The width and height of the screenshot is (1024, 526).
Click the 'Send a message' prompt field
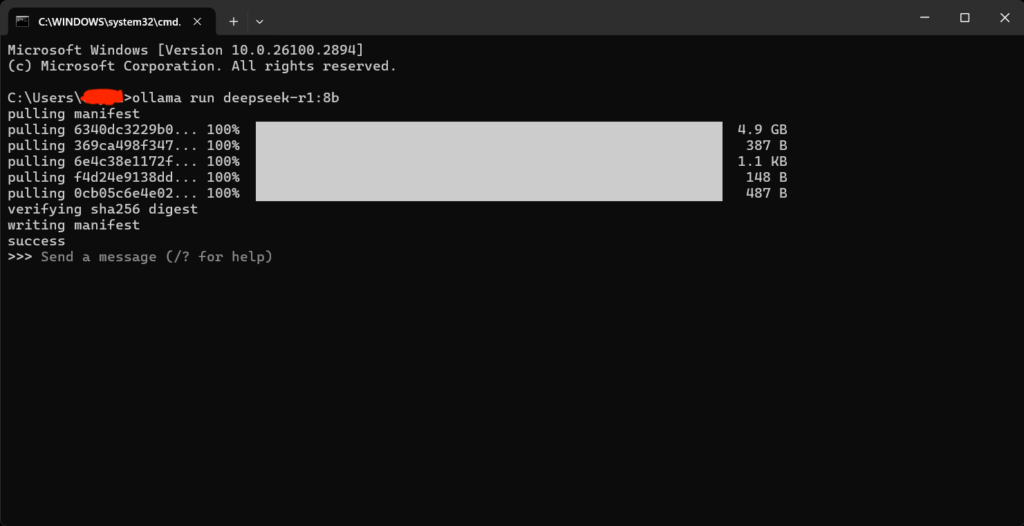coord(157,257)
